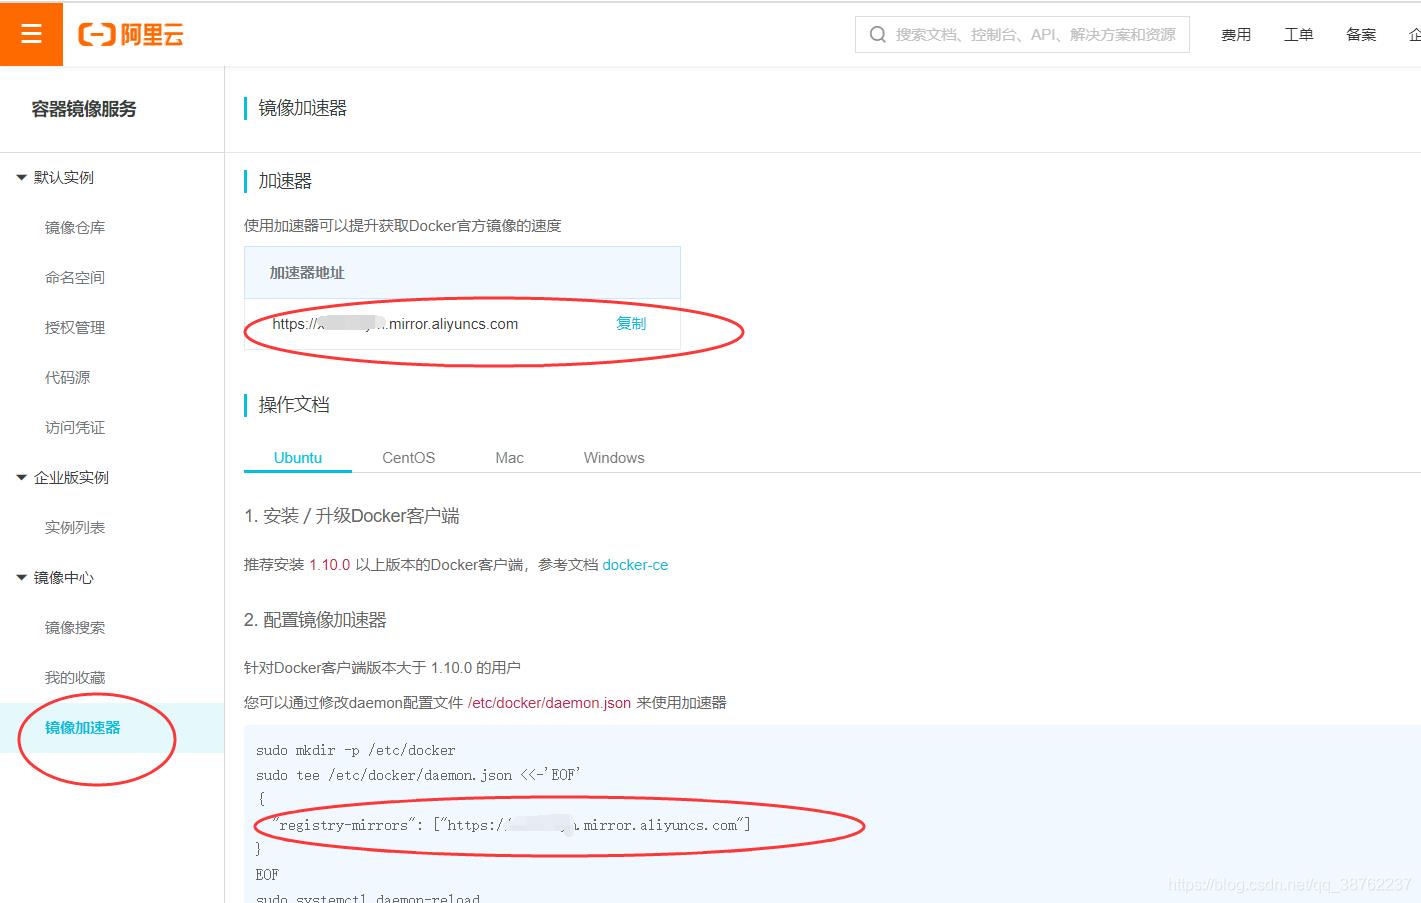Open 镜像仓库 in sidebar

coord(75,227)
